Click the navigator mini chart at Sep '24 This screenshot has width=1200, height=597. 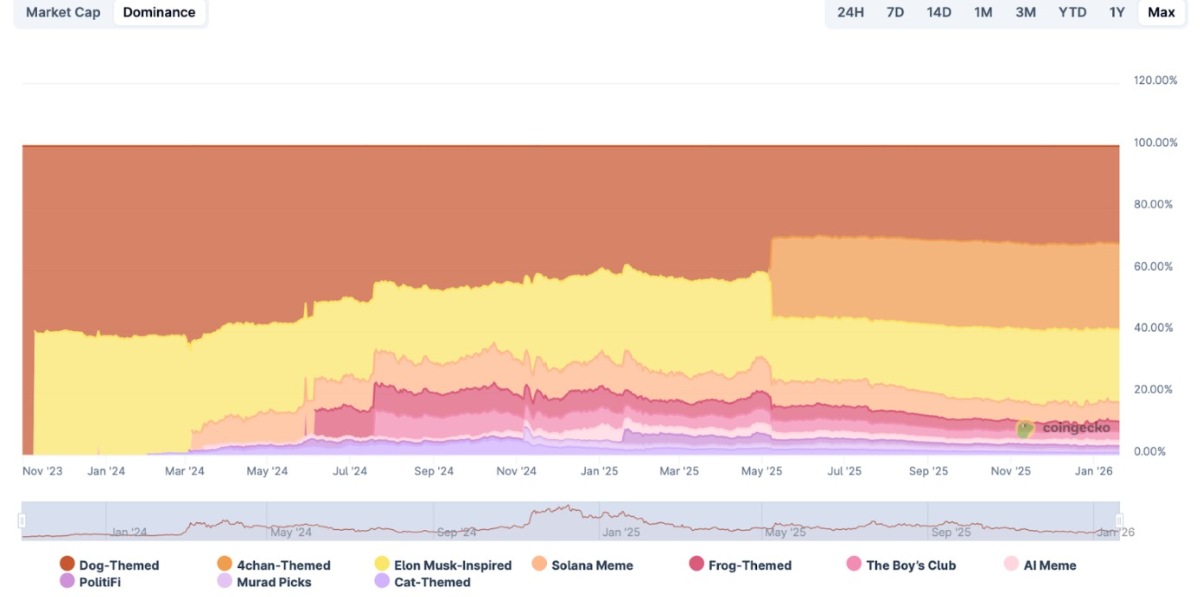coord(457,533)
